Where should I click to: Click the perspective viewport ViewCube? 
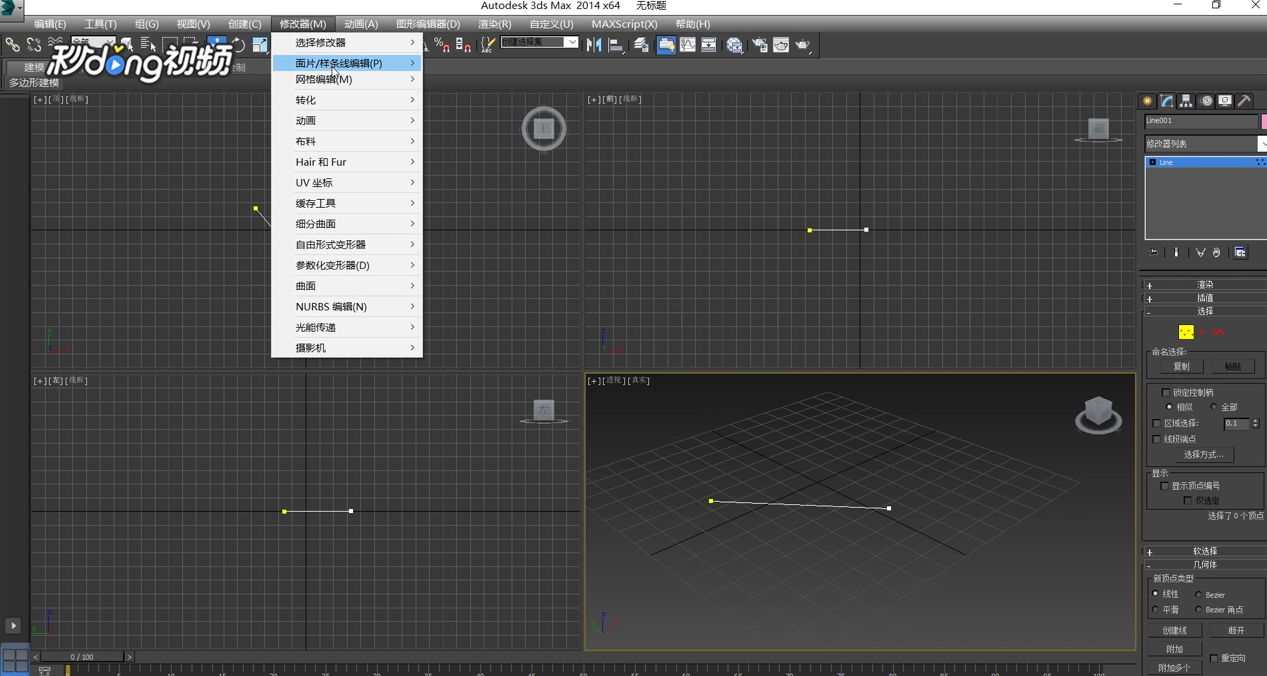coord(1098,414)
